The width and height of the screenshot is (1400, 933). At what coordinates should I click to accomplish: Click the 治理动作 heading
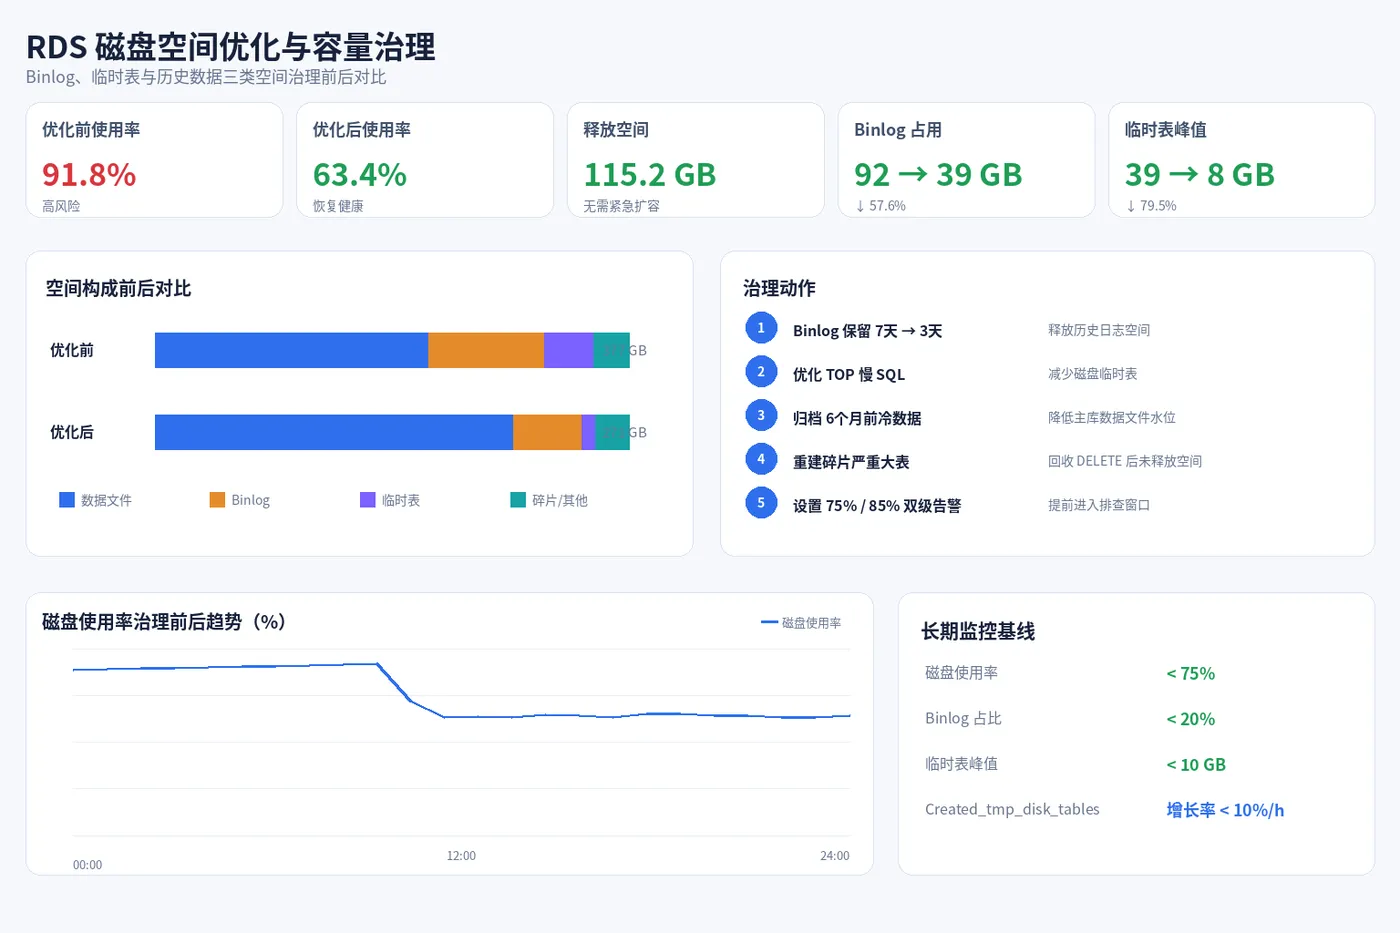click(x=779, y=288)
